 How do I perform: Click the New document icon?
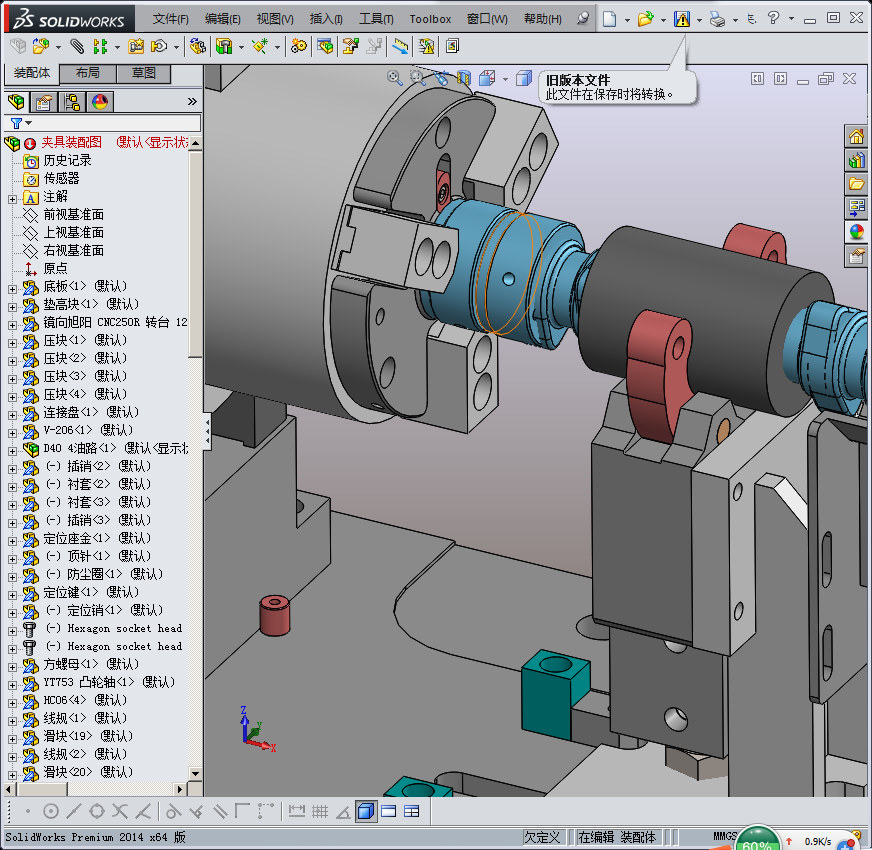click(x=610, y=19)
